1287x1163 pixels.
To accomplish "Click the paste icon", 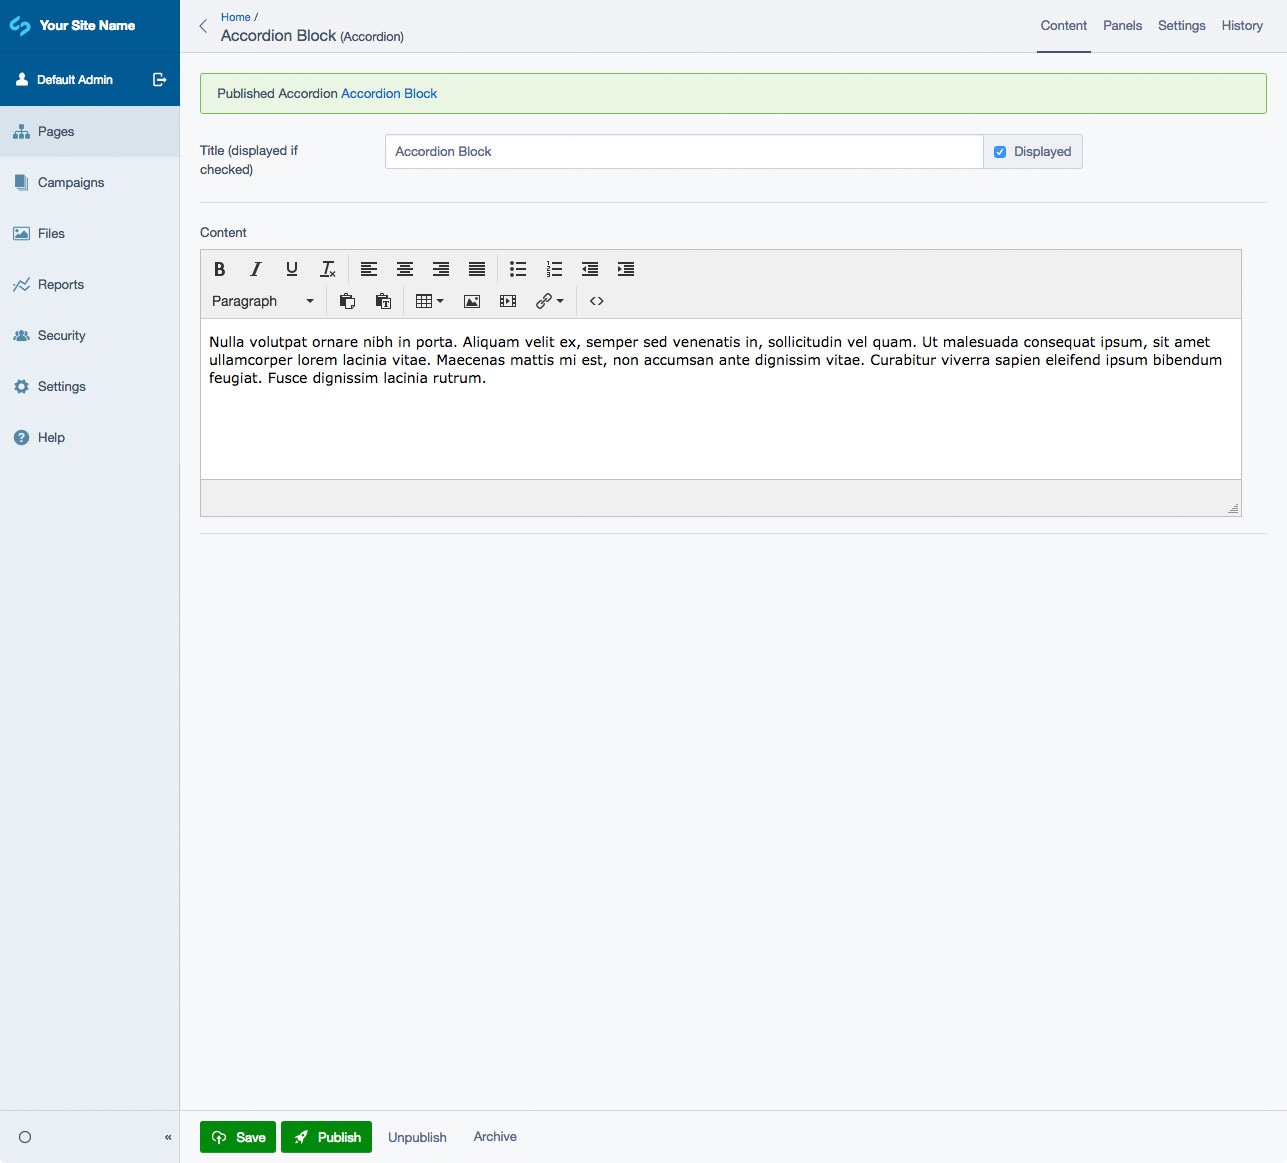I will pos(347,301).
